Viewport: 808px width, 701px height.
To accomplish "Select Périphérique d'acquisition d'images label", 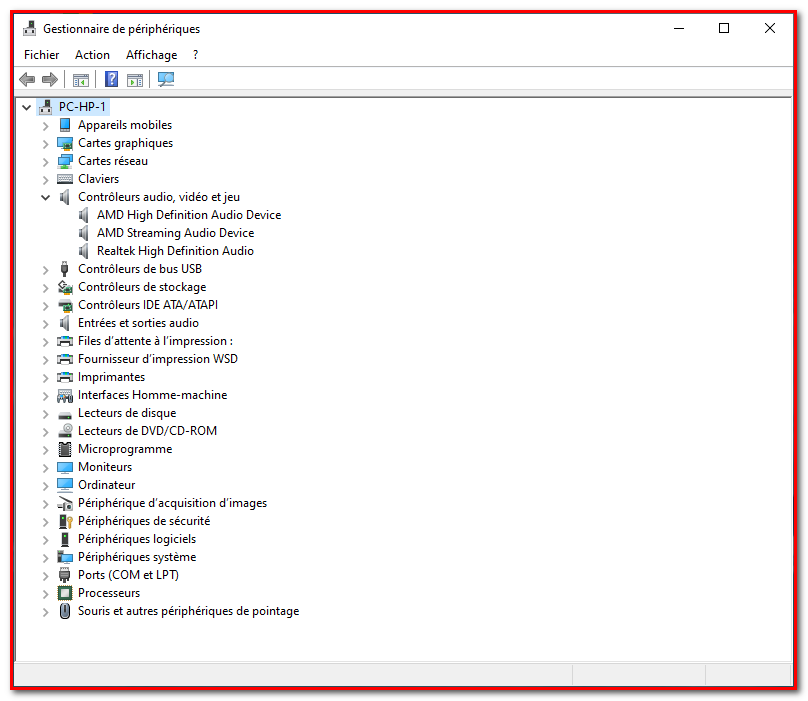I will [x=172, y=503].
